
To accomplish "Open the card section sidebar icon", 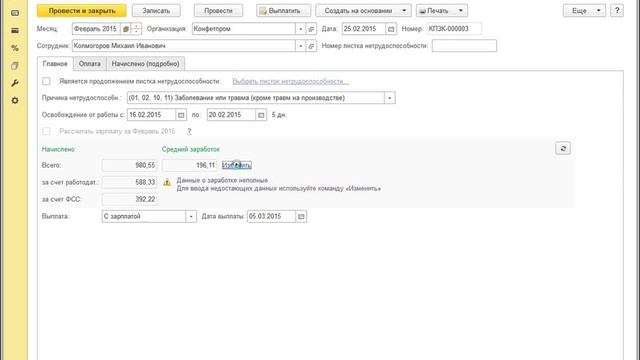I will [15, 31].
